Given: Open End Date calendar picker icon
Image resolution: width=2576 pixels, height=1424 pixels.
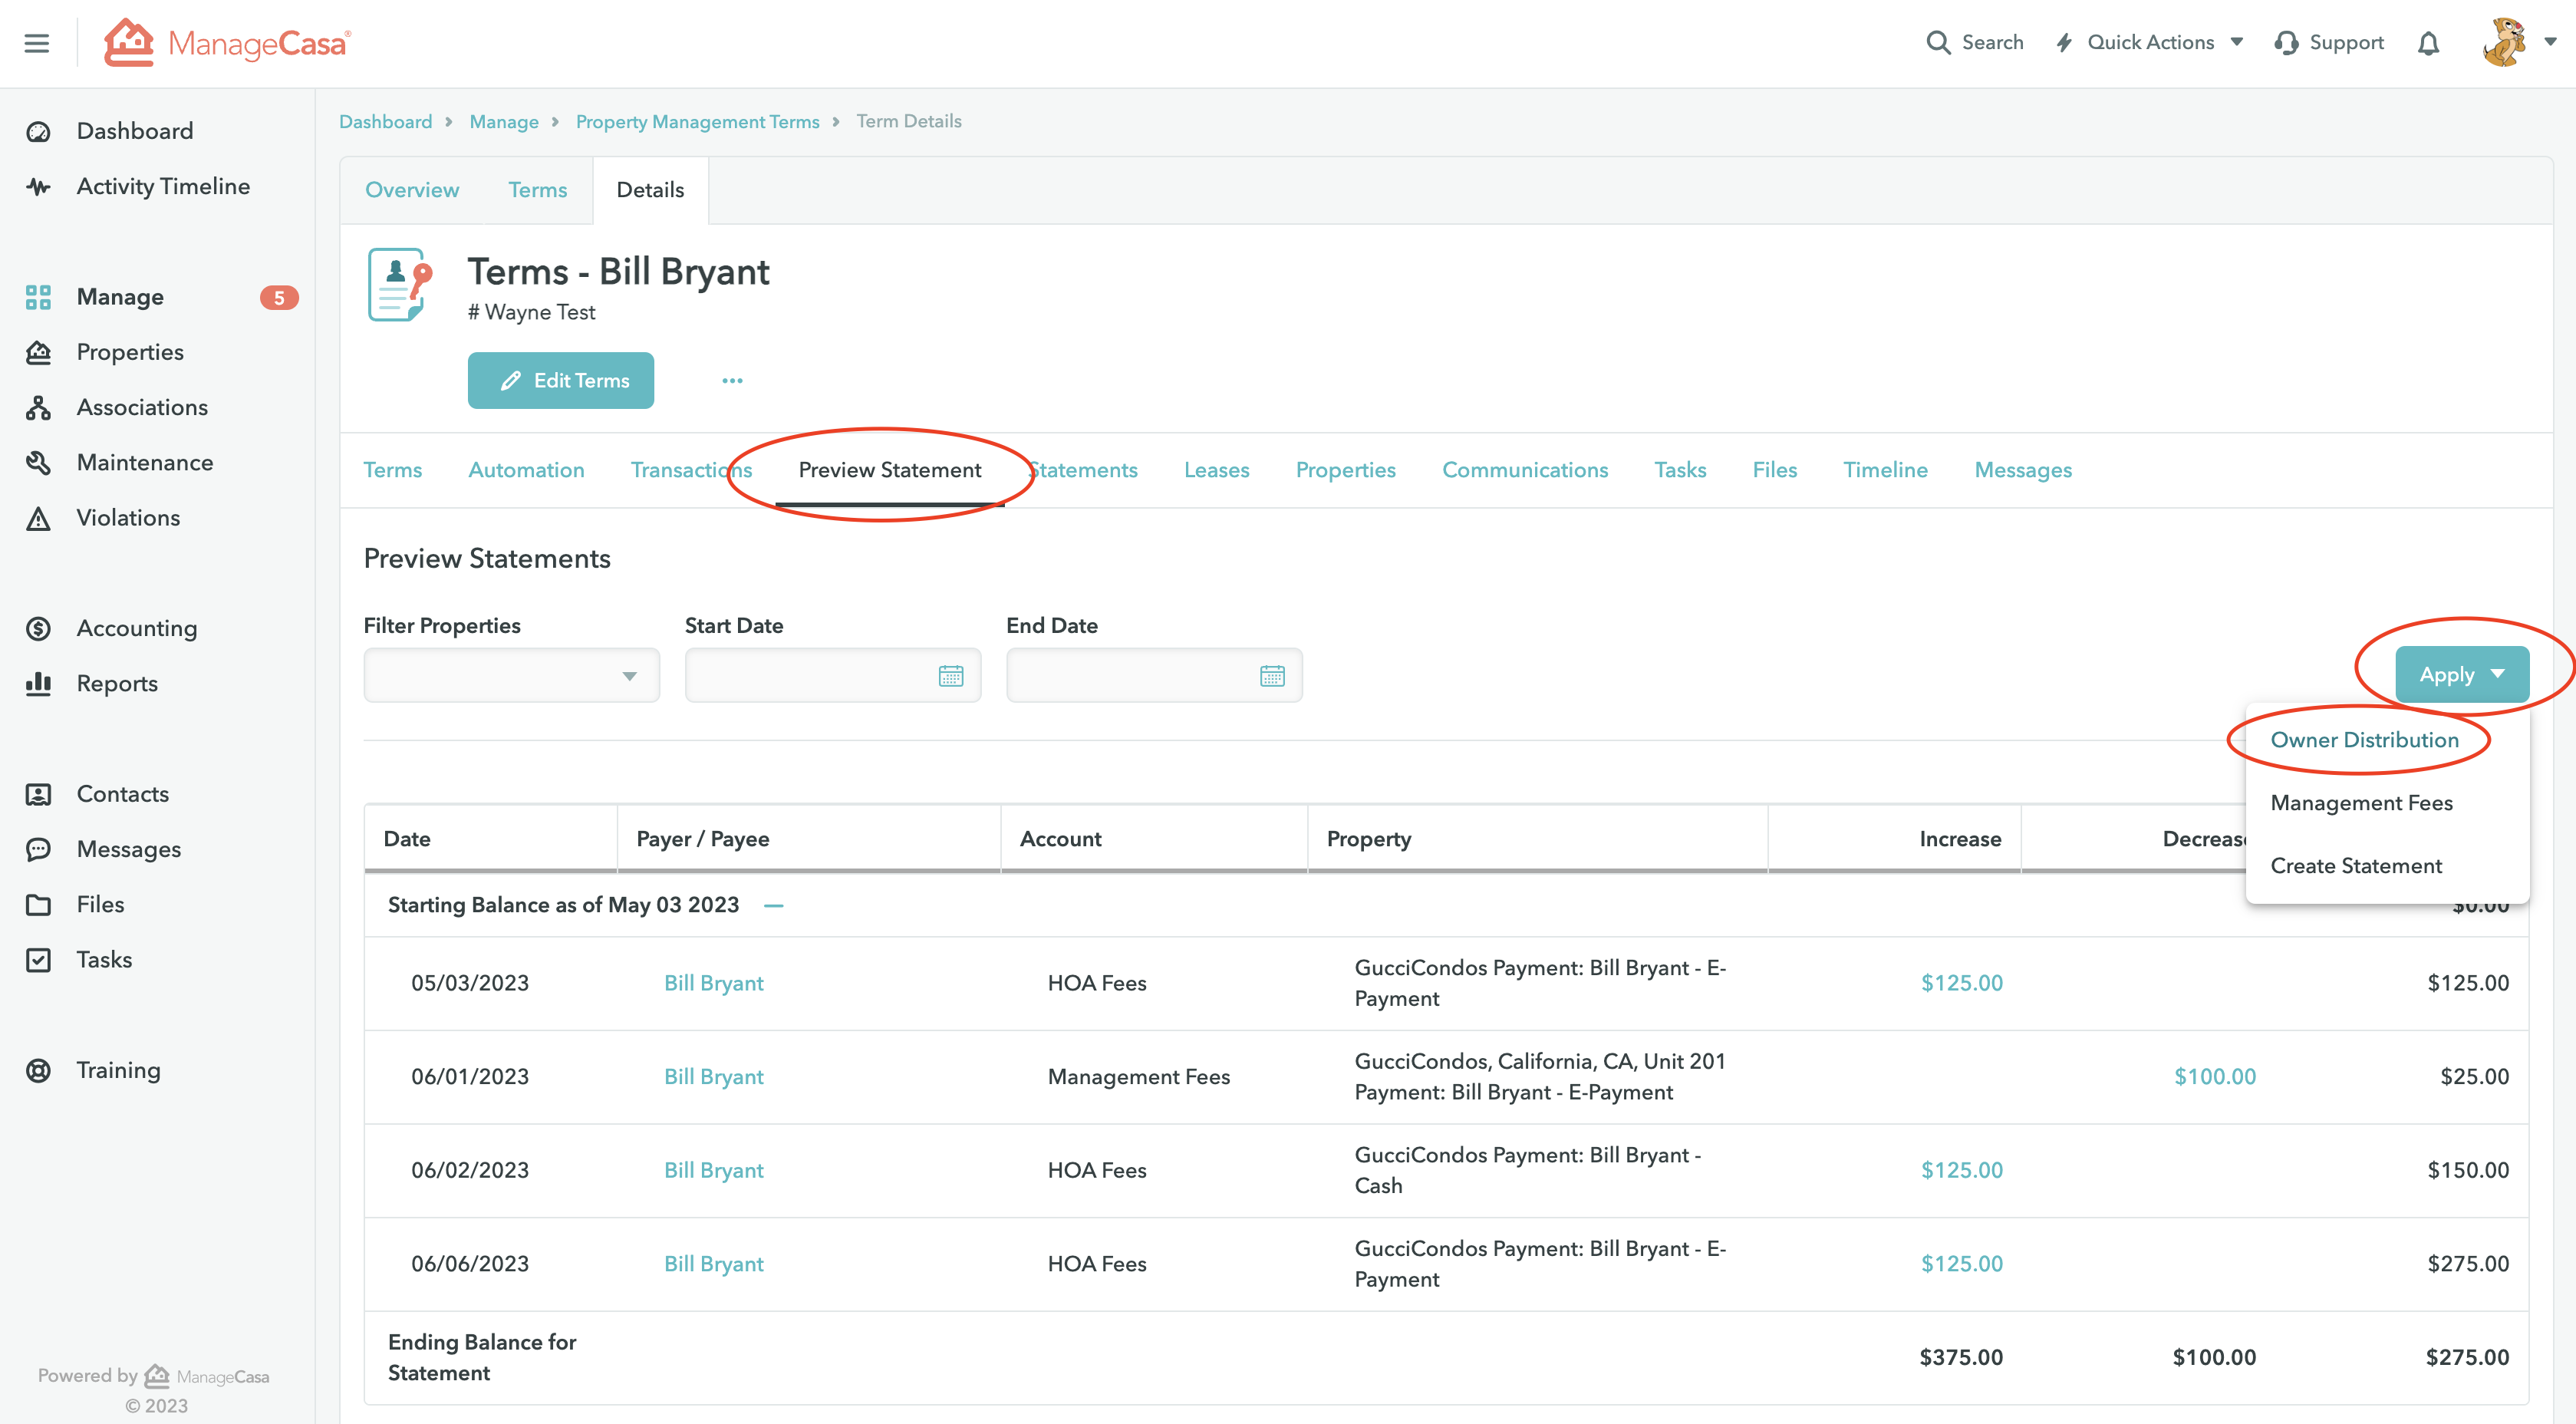Looking at the screenshot, I should coord(1272,676).
